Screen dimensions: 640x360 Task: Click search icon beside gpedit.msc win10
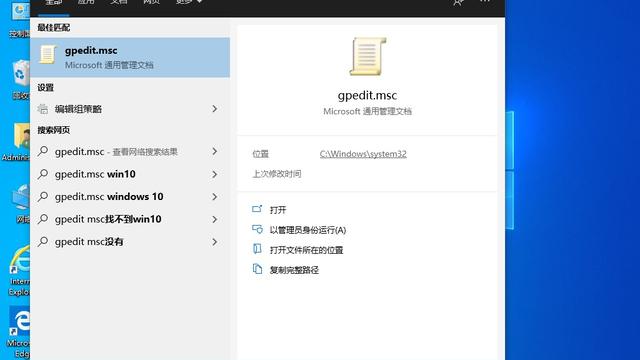(x=43, y=174)
